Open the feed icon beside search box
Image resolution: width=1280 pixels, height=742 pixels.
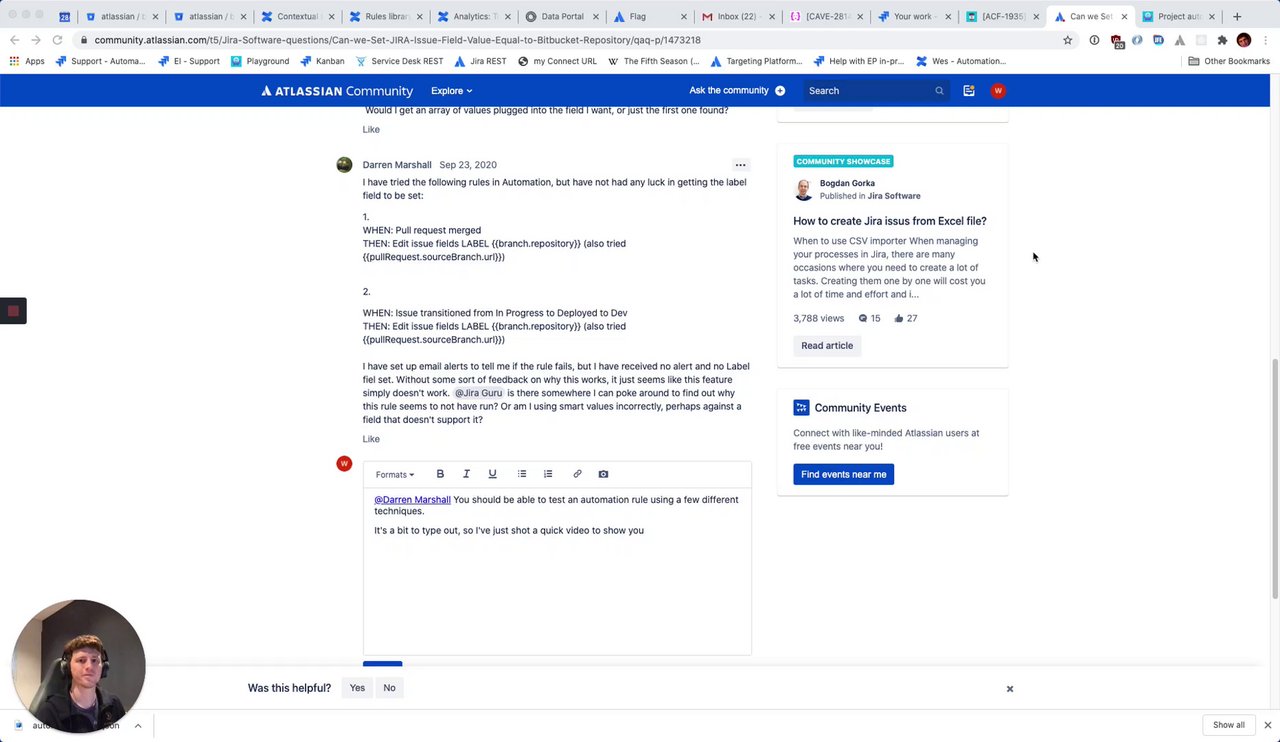point(969,91)
